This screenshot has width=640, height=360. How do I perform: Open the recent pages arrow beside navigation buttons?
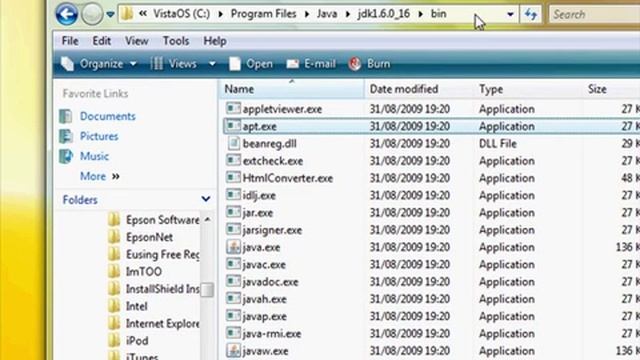tap(110, 15)
